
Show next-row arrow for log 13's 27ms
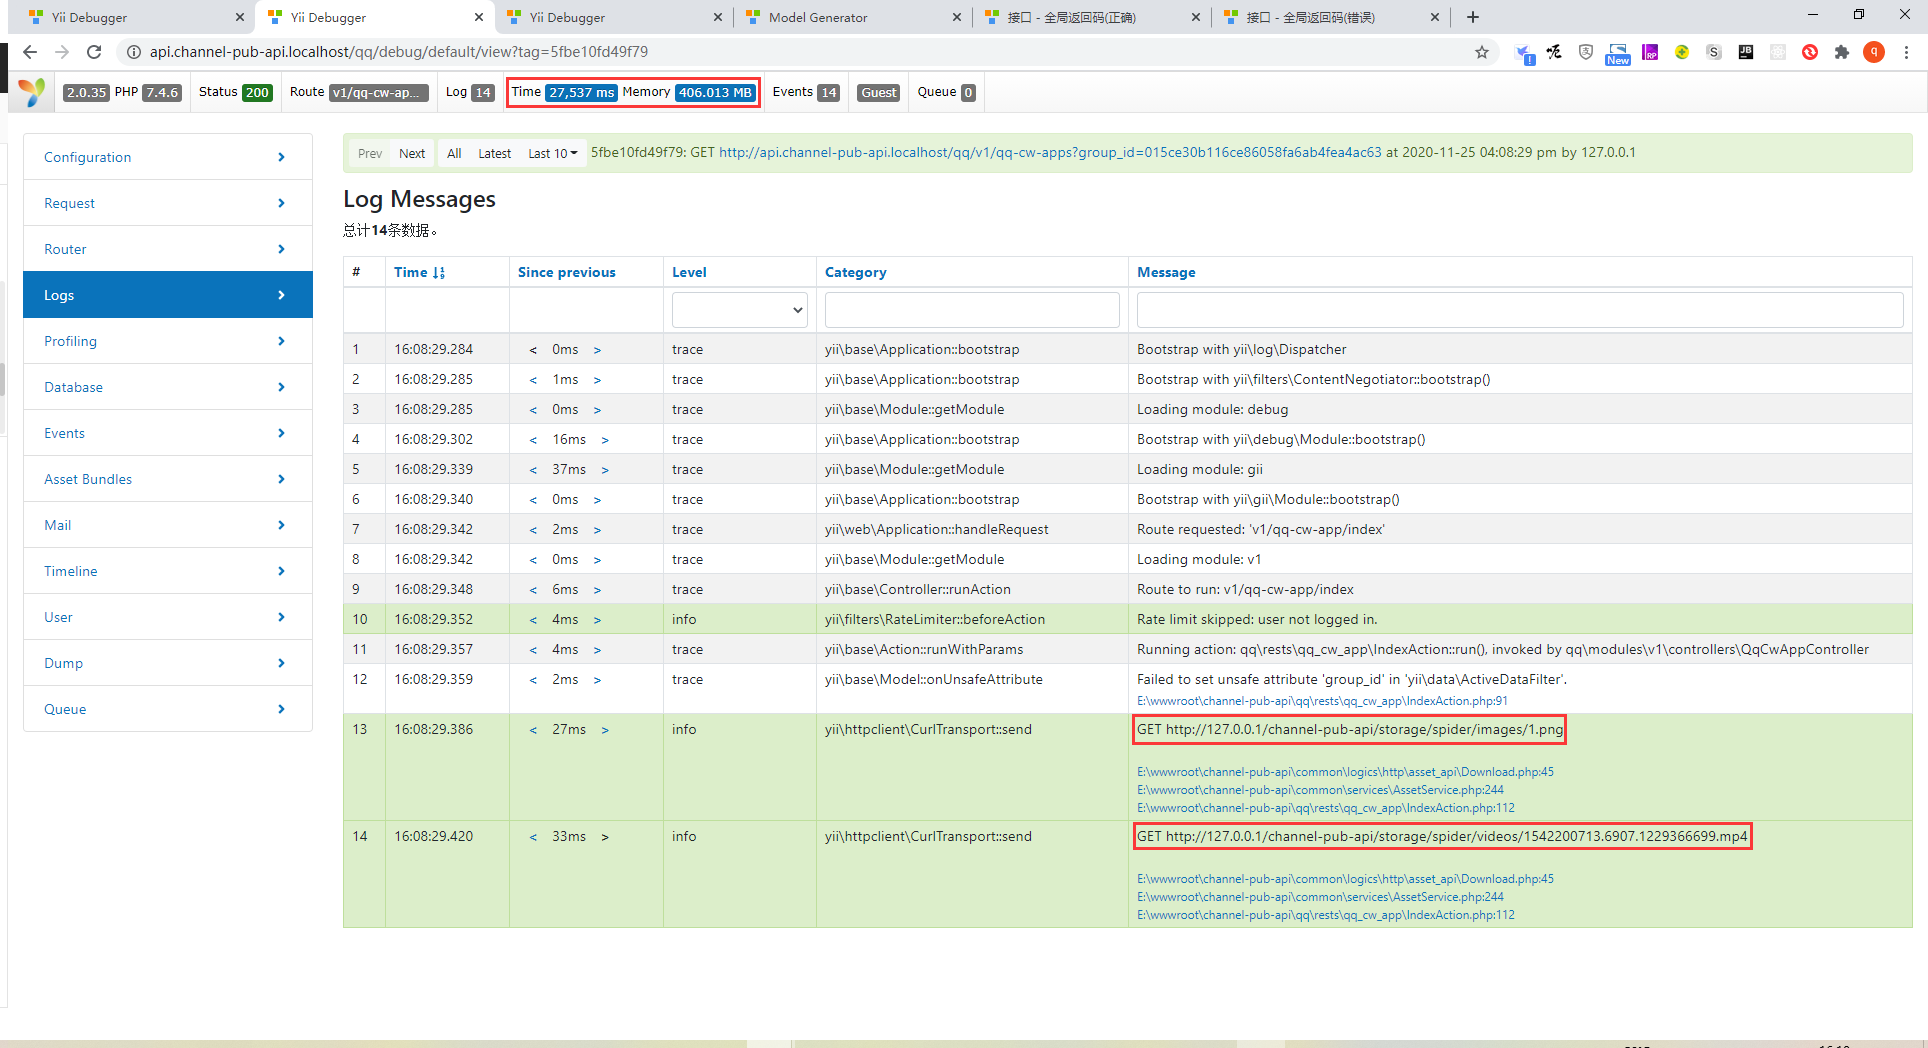coord(605,730)
